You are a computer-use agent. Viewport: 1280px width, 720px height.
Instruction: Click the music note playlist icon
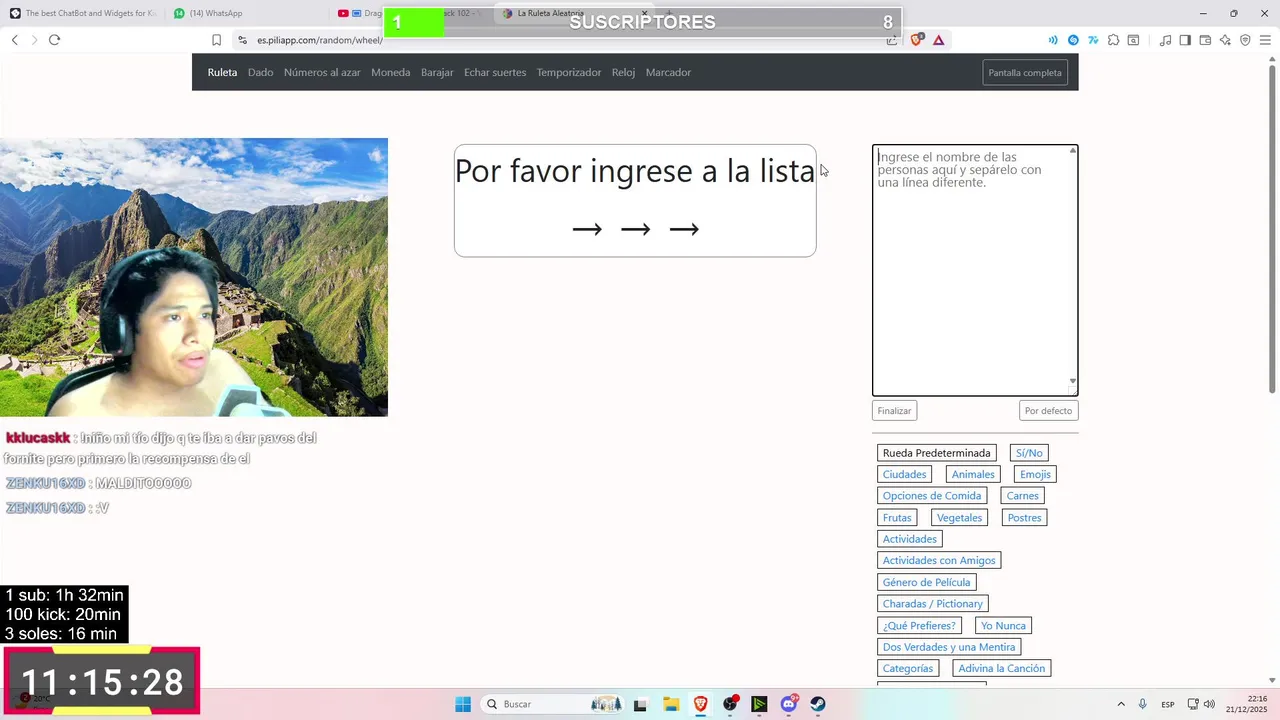click(1165, 40)
